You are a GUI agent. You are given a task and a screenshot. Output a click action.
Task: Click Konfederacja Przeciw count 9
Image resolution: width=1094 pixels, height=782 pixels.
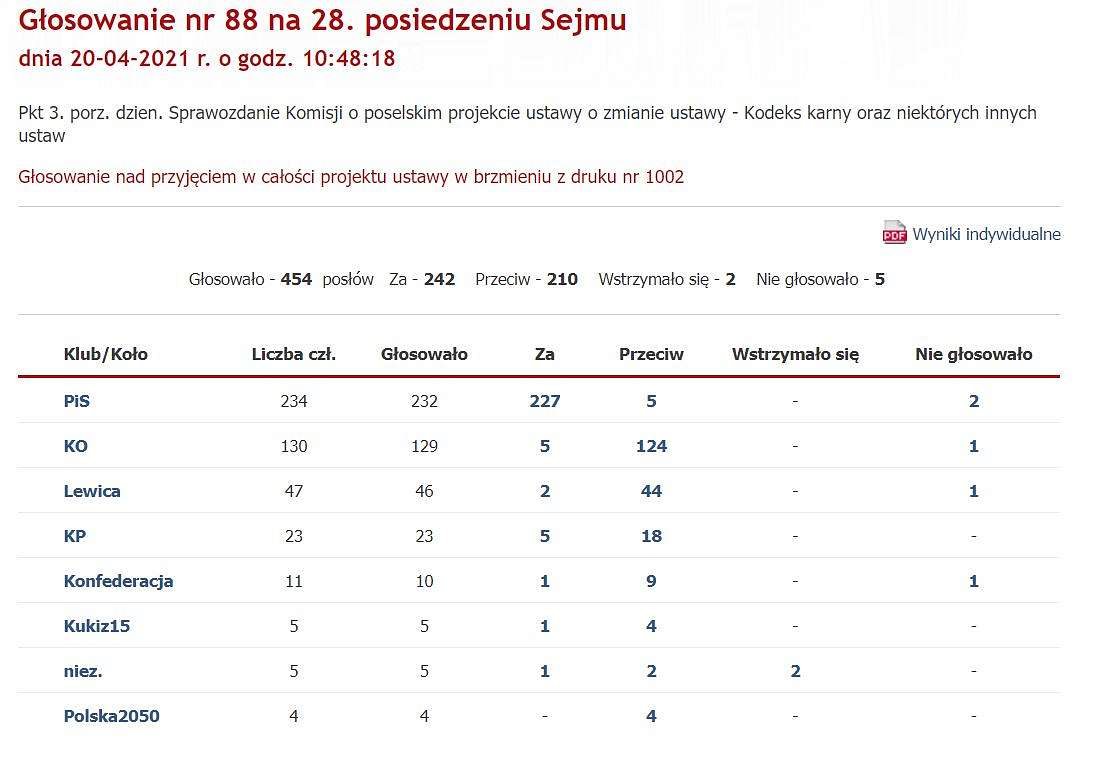(652, 581)
